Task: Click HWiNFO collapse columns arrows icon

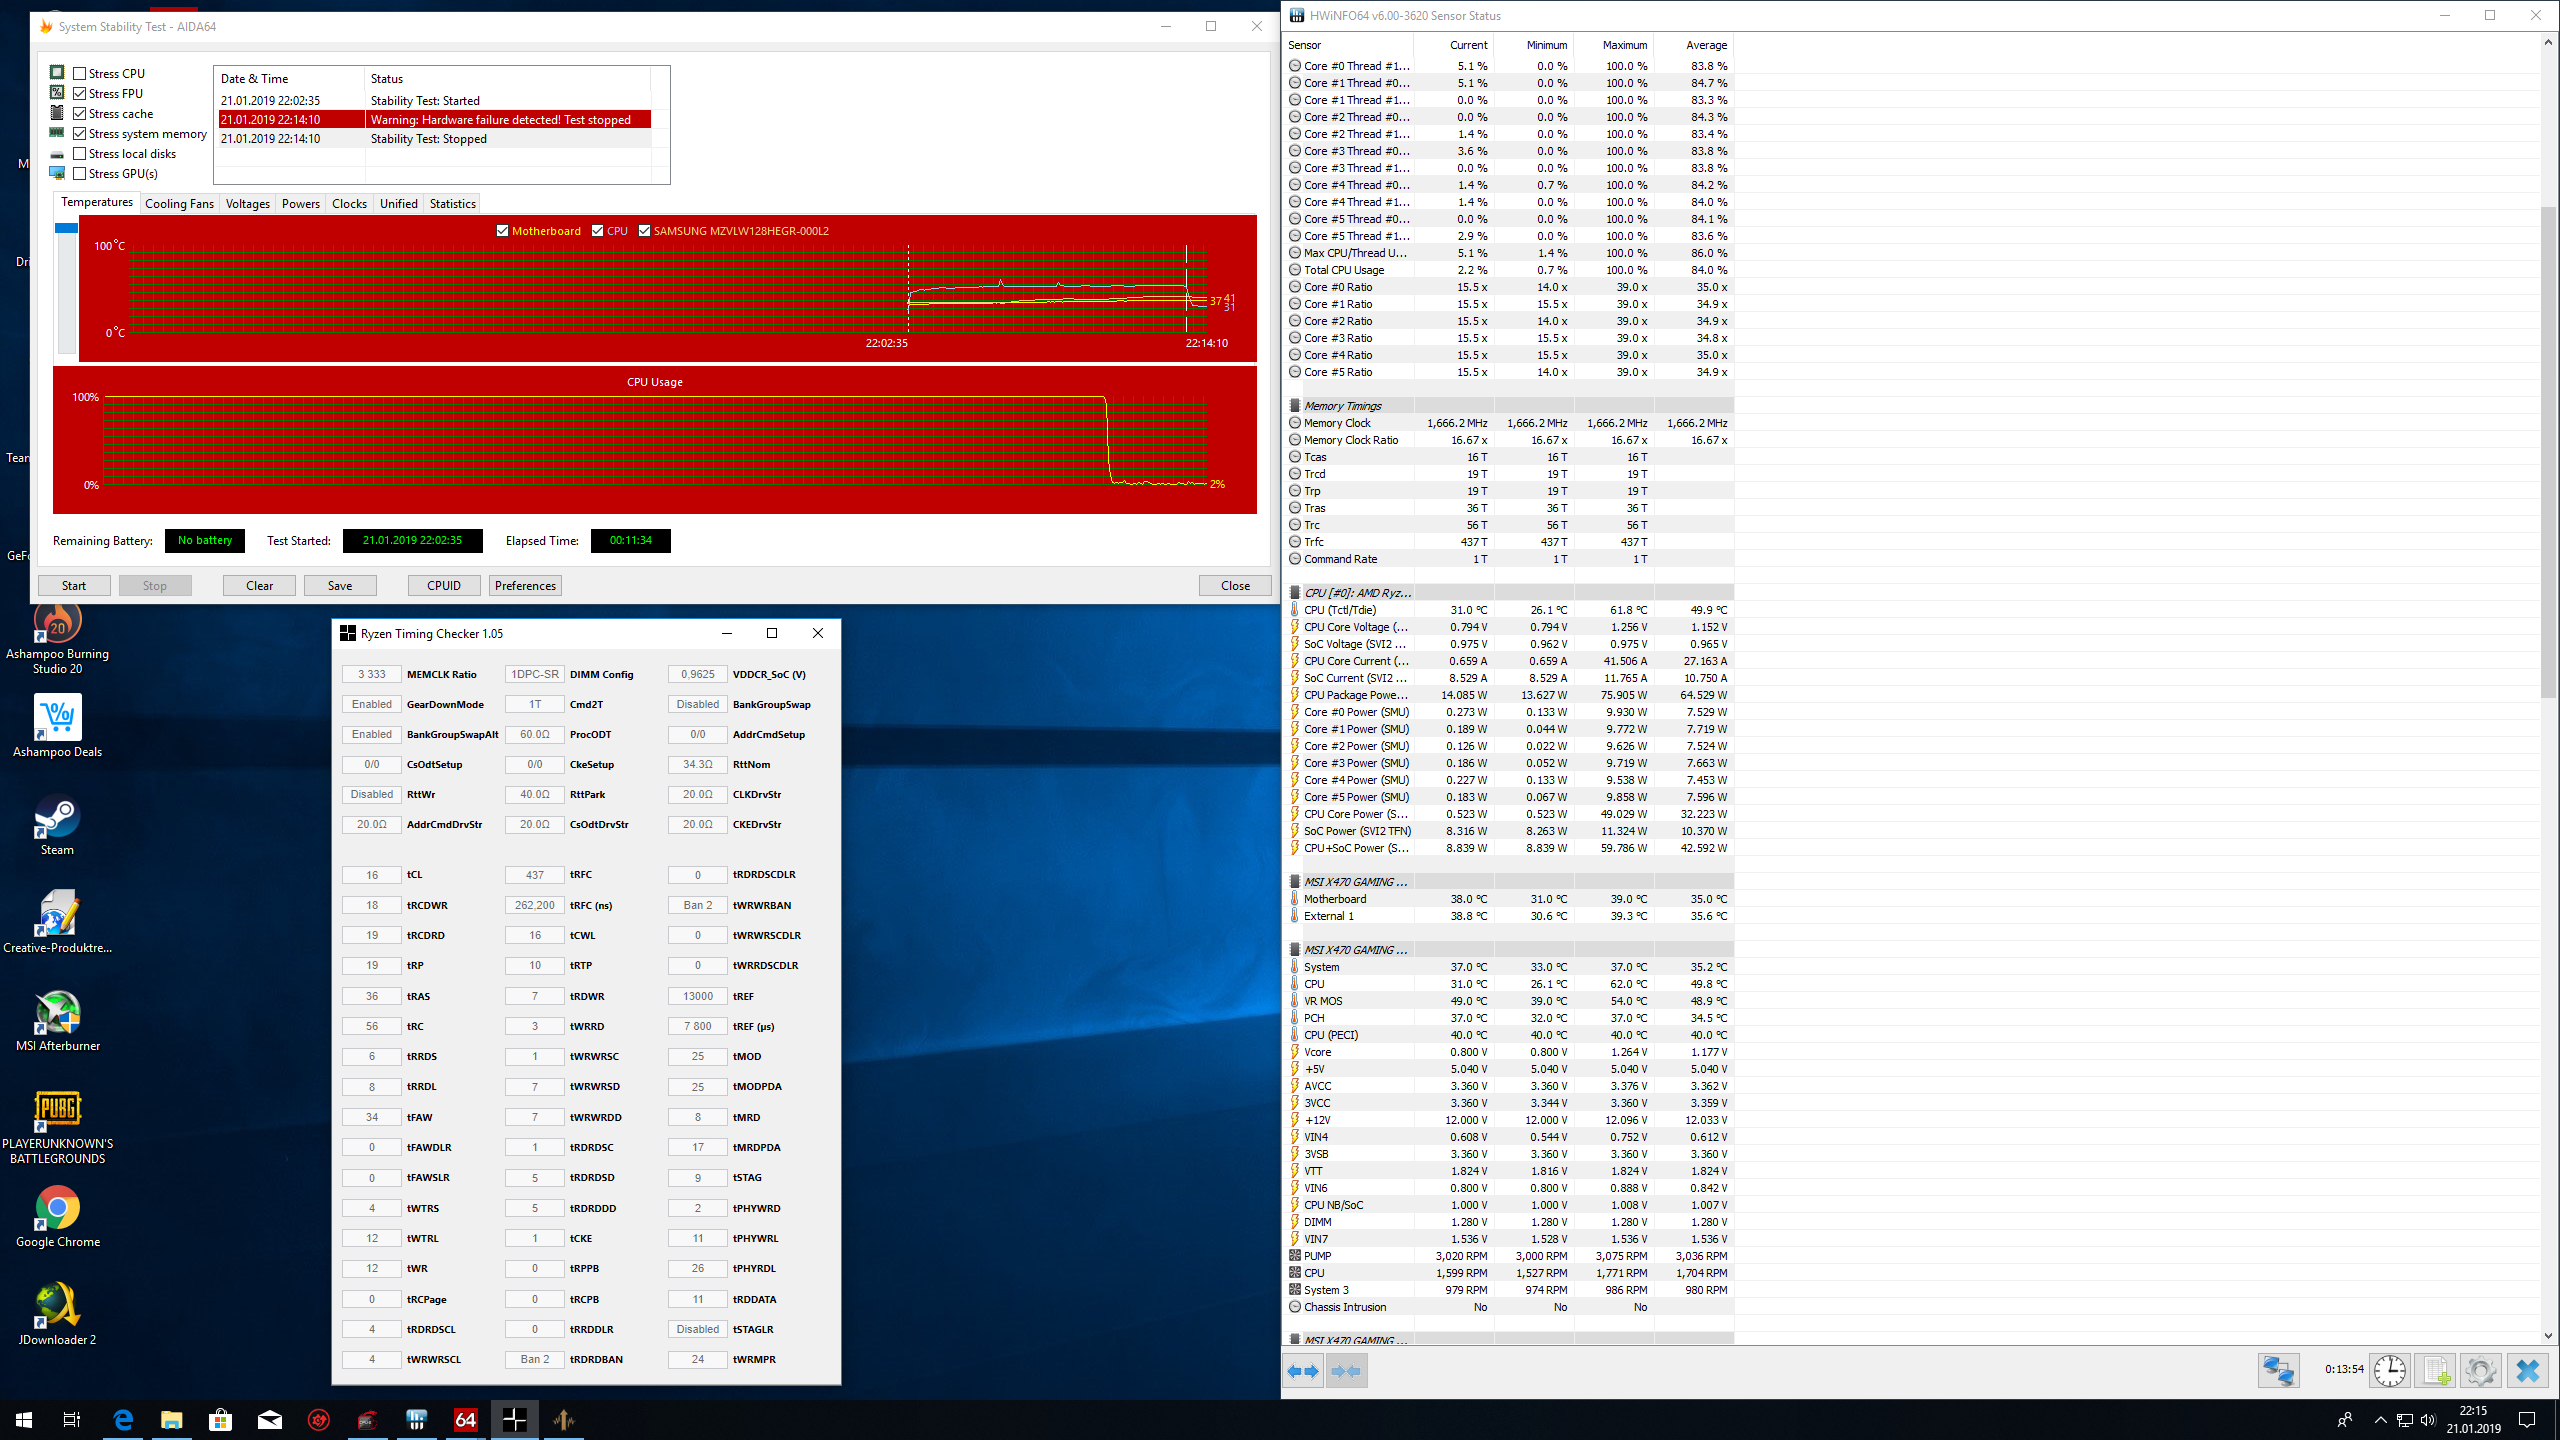Action: 1346,1371
